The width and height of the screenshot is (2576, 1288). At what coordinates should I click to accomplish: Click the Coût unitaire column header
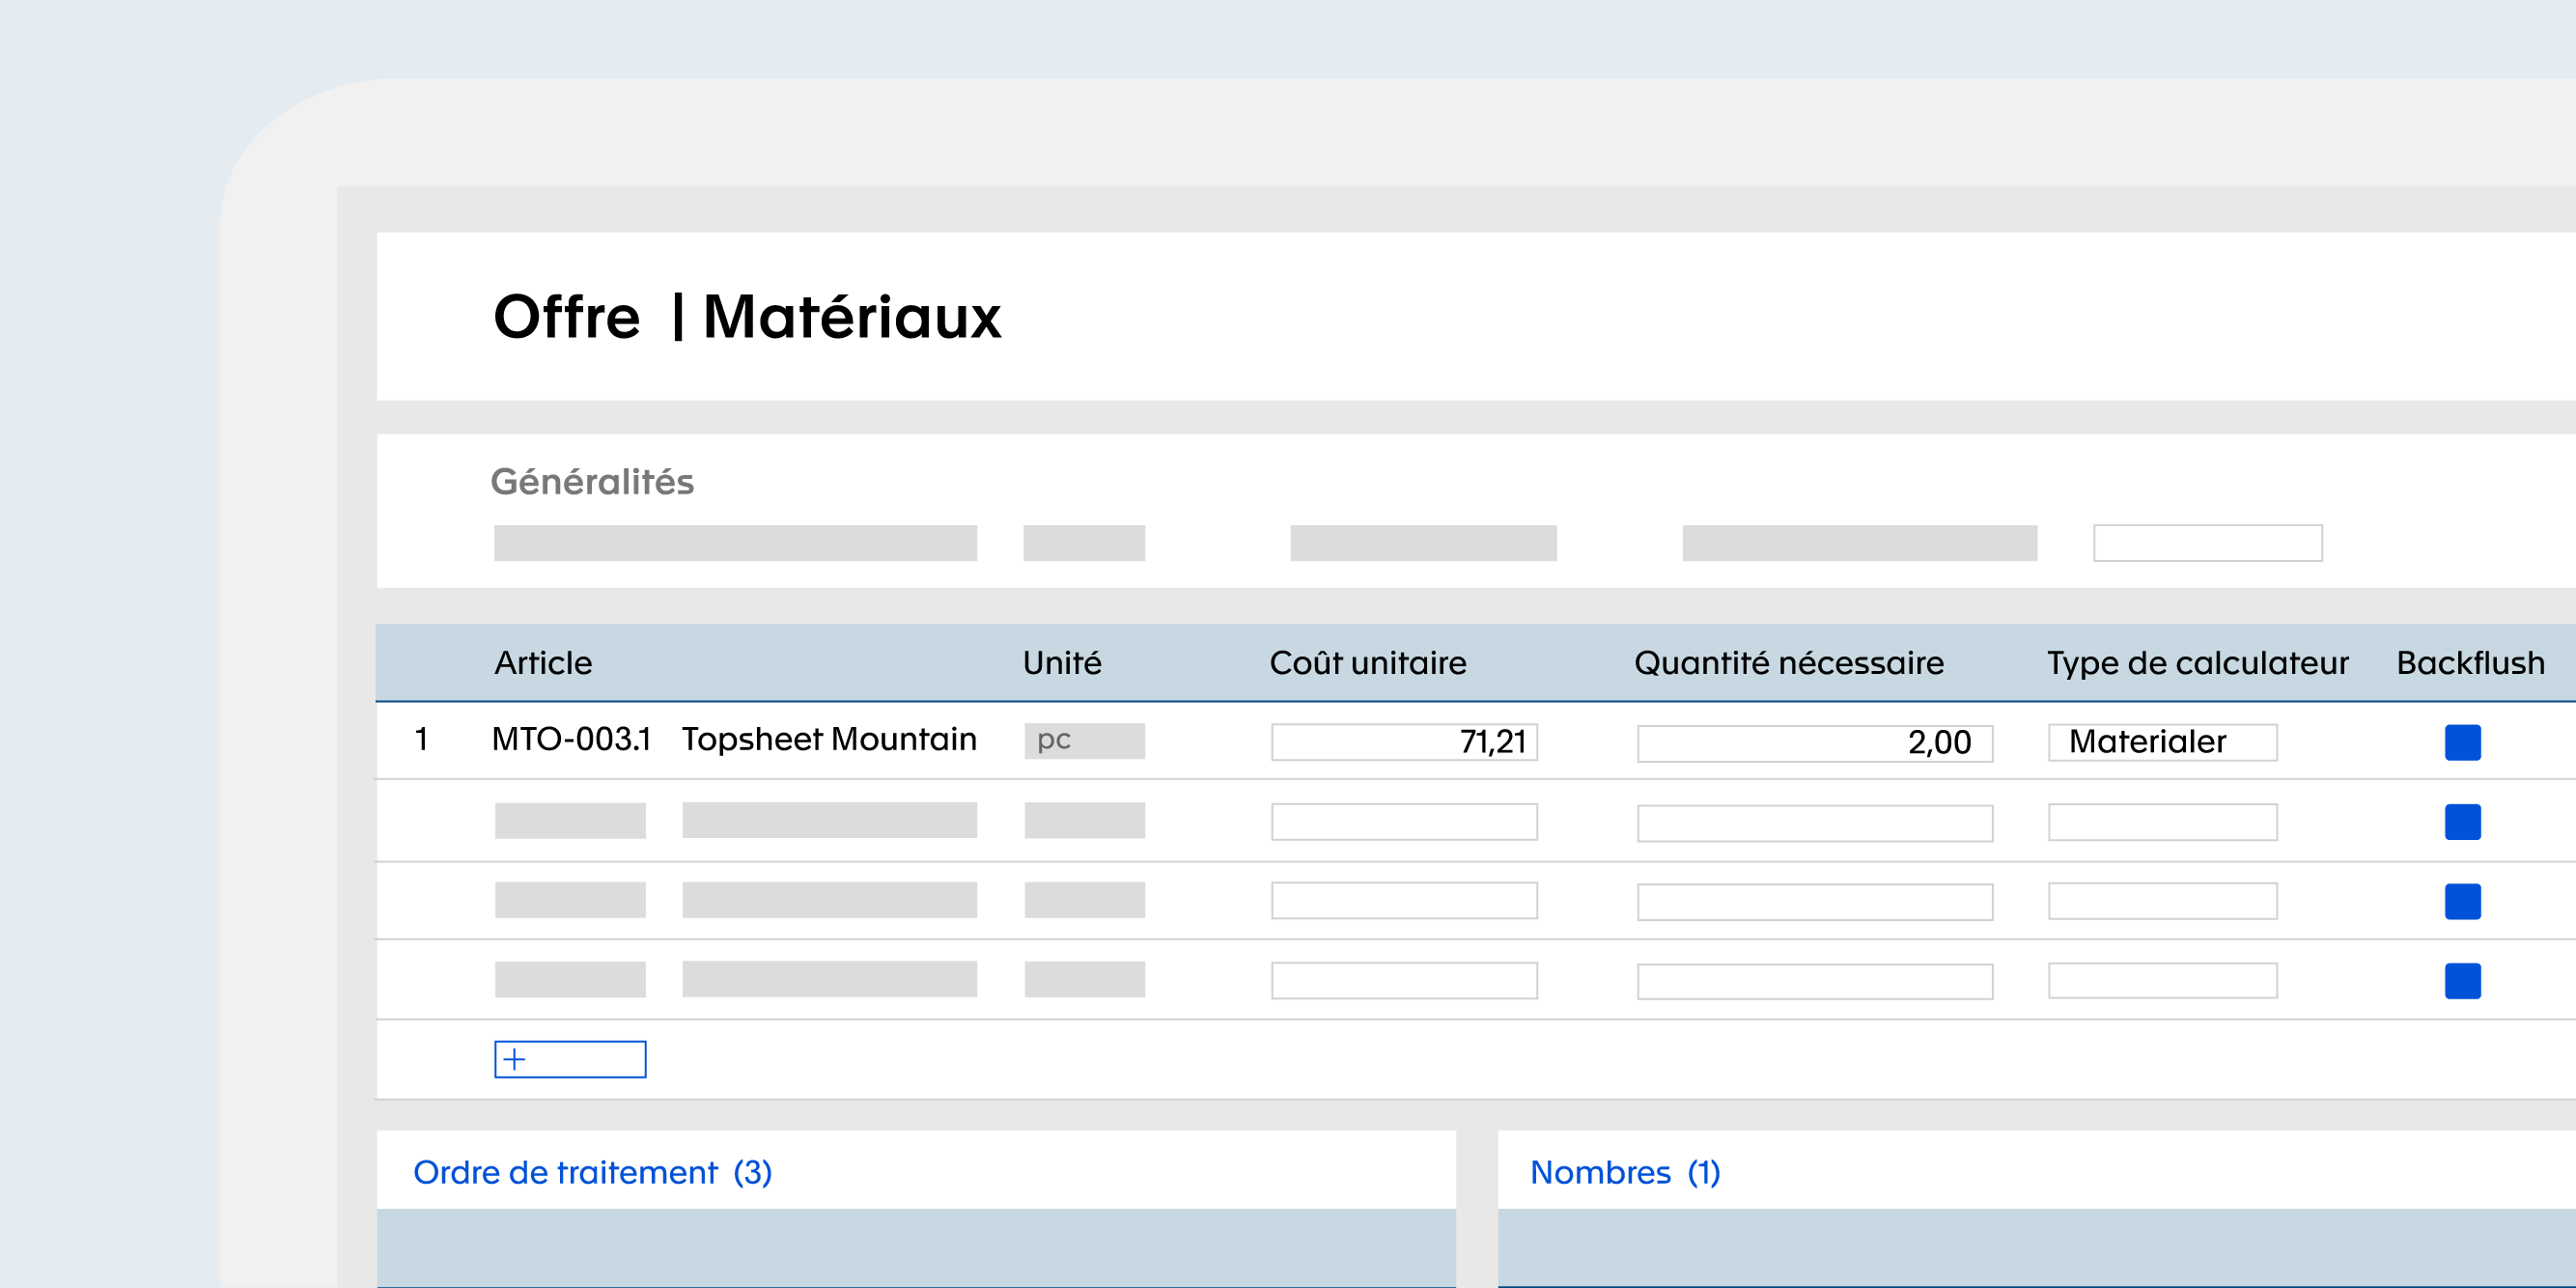1368,663
